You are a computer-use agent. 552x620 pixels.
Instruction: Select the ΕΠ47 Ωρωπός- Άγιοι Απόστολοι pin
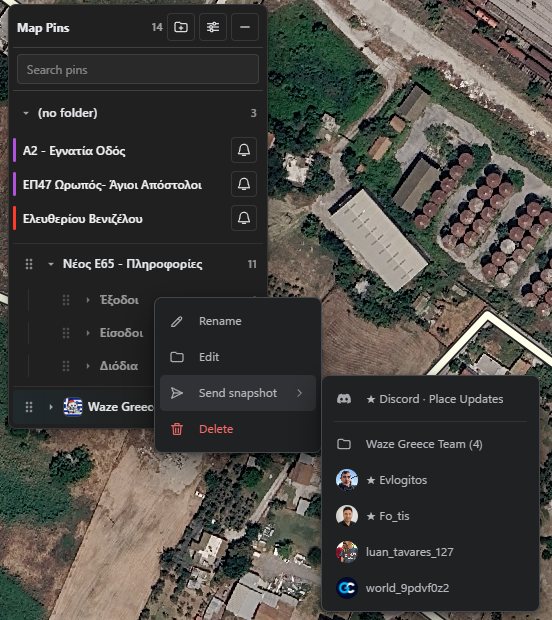[112, 185]
